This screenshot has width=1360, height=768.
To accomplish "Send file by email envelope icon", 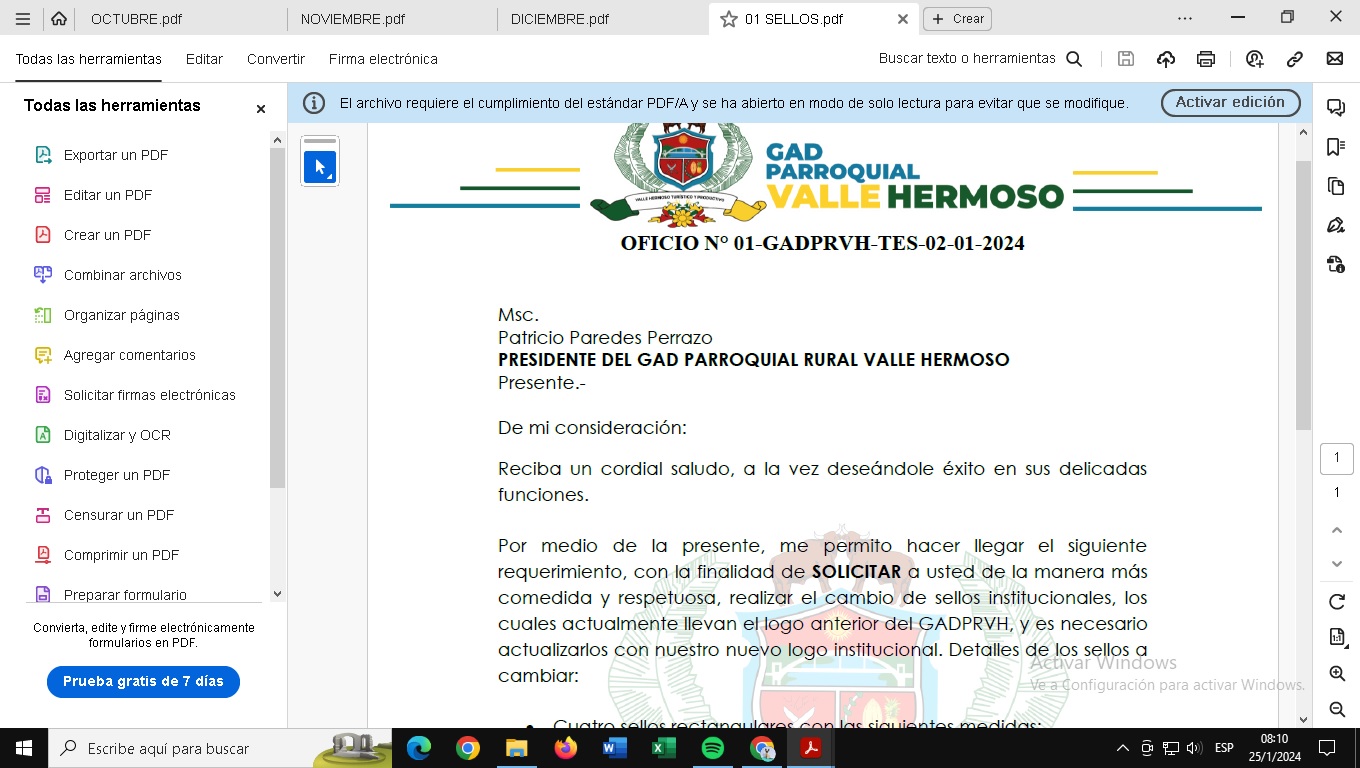I will [1335, 59].
